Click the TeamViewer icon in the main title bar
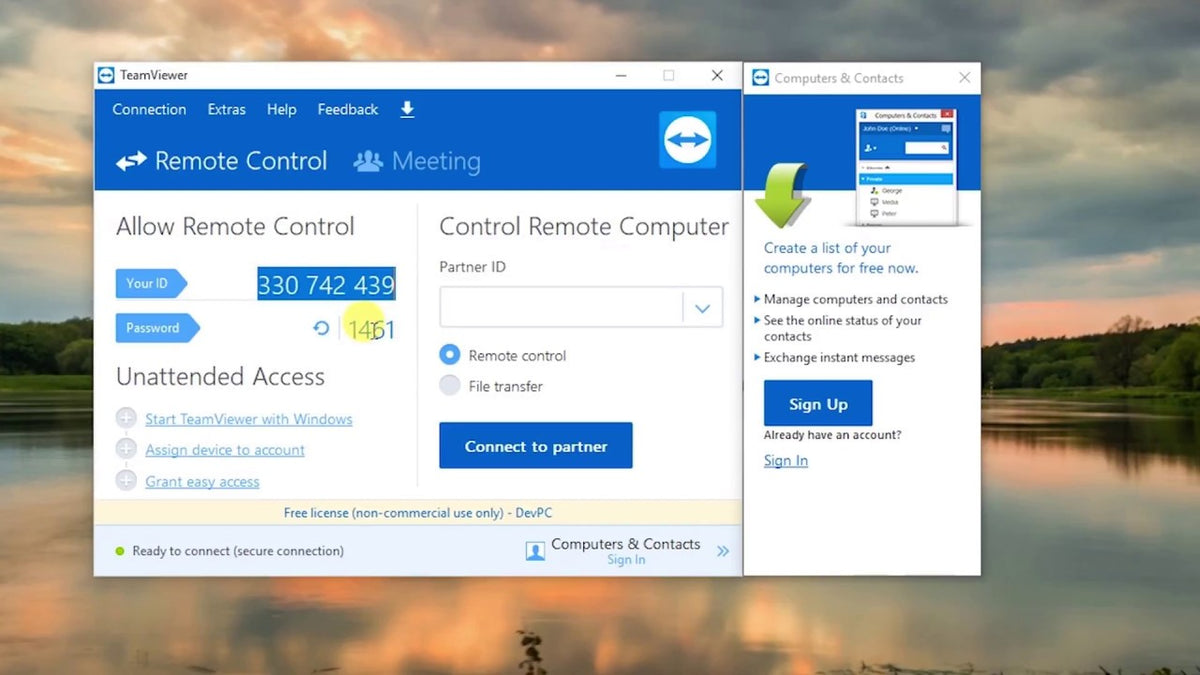The width and height of the screenshot is (1200, 675). (106, 75)
